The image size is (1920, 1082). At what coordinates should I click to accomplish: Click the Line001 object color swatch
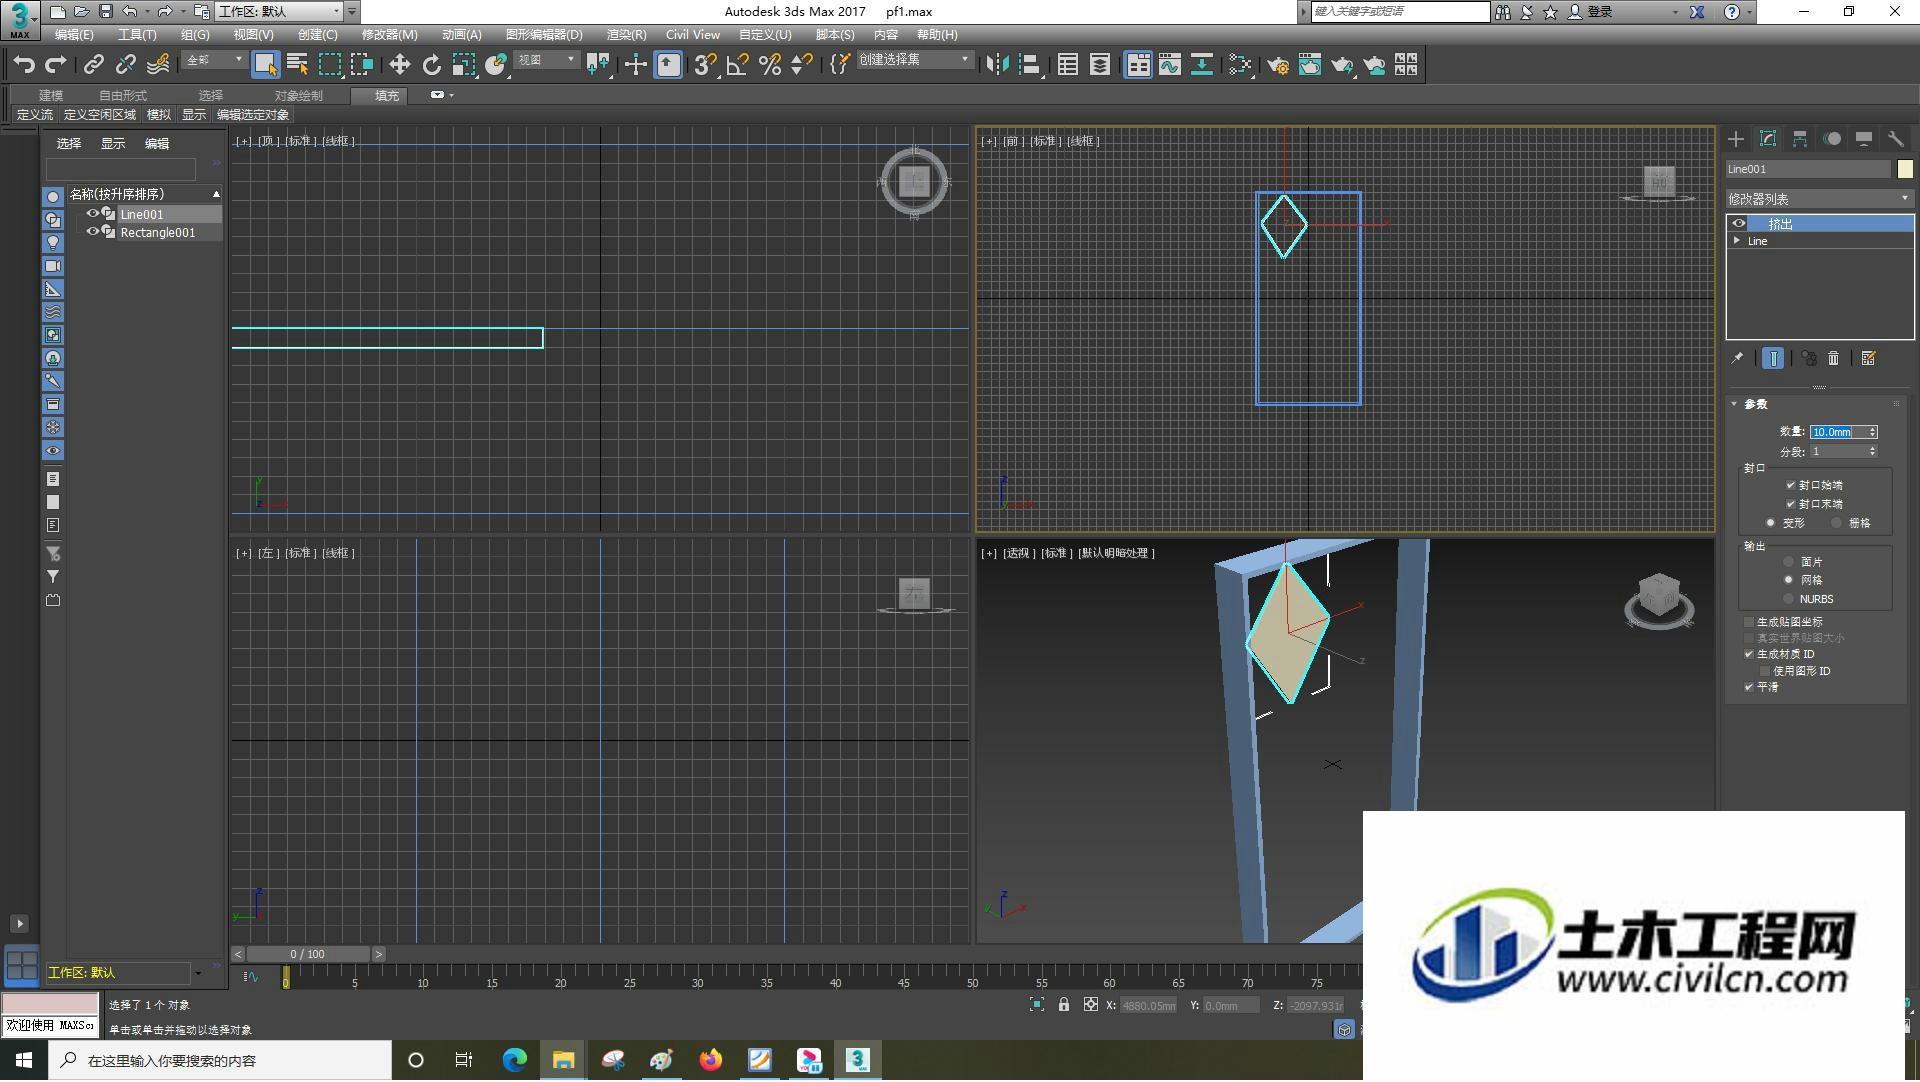tap(1905, 169)
